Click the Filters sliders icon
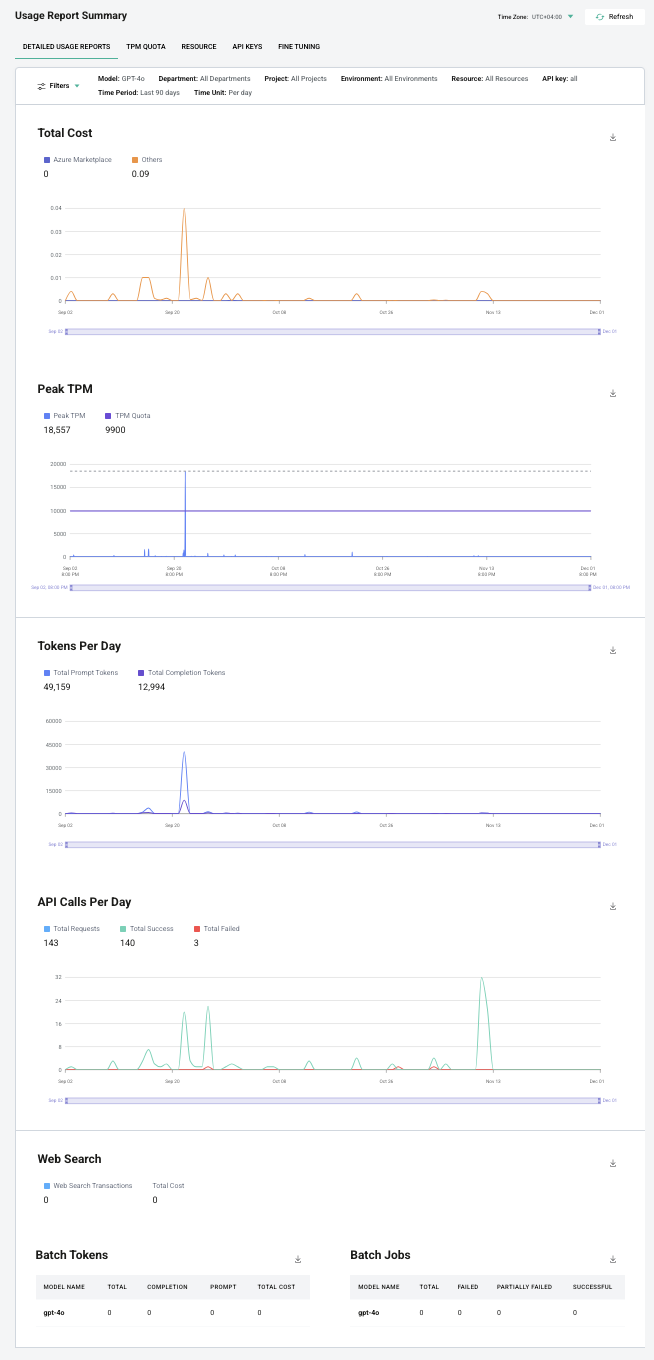This screenshot has height=1360, width=654. (x=41, y=86)
